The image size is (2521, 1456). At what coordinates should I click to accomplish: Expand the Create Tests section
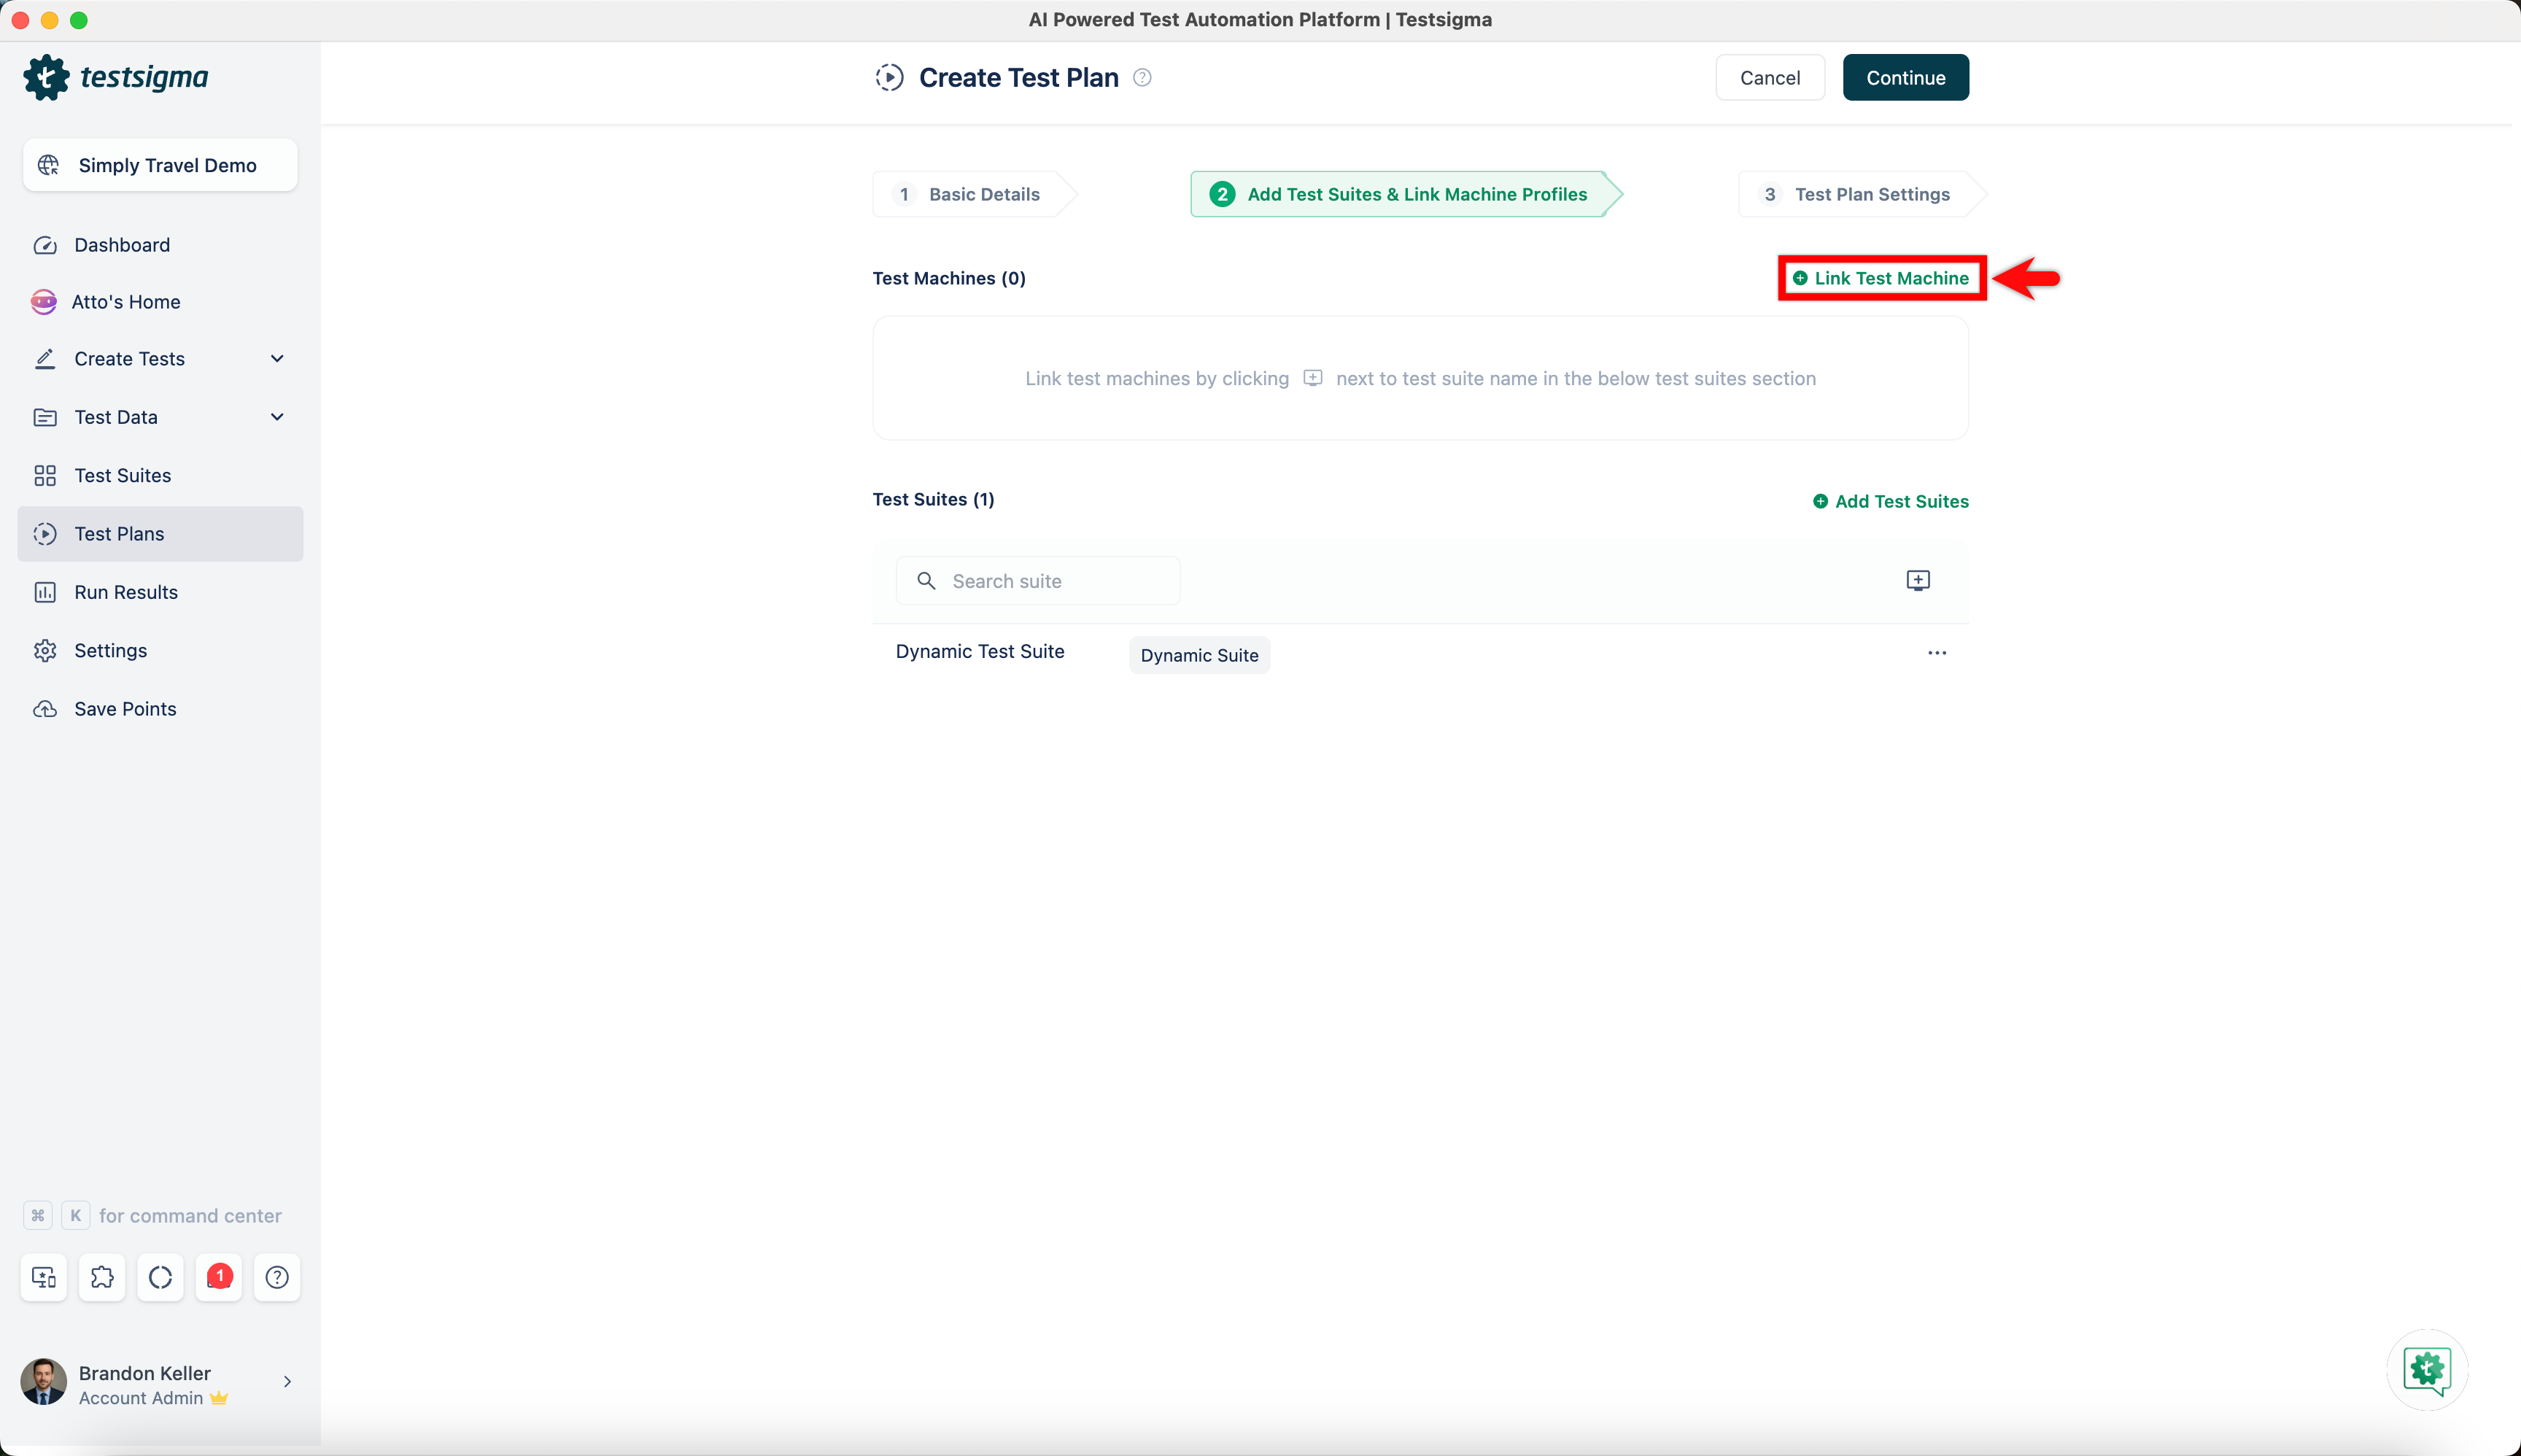point(277,358)
